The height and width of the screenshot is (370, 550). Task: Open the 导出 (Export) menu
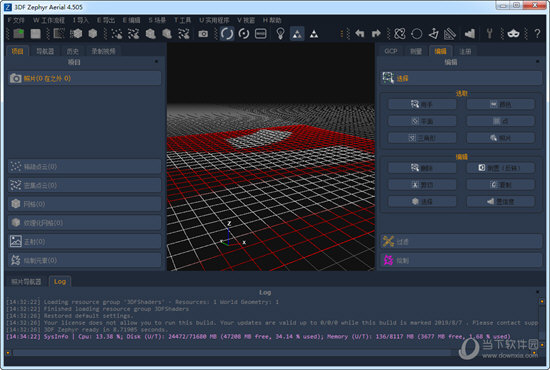pos(106,20)
